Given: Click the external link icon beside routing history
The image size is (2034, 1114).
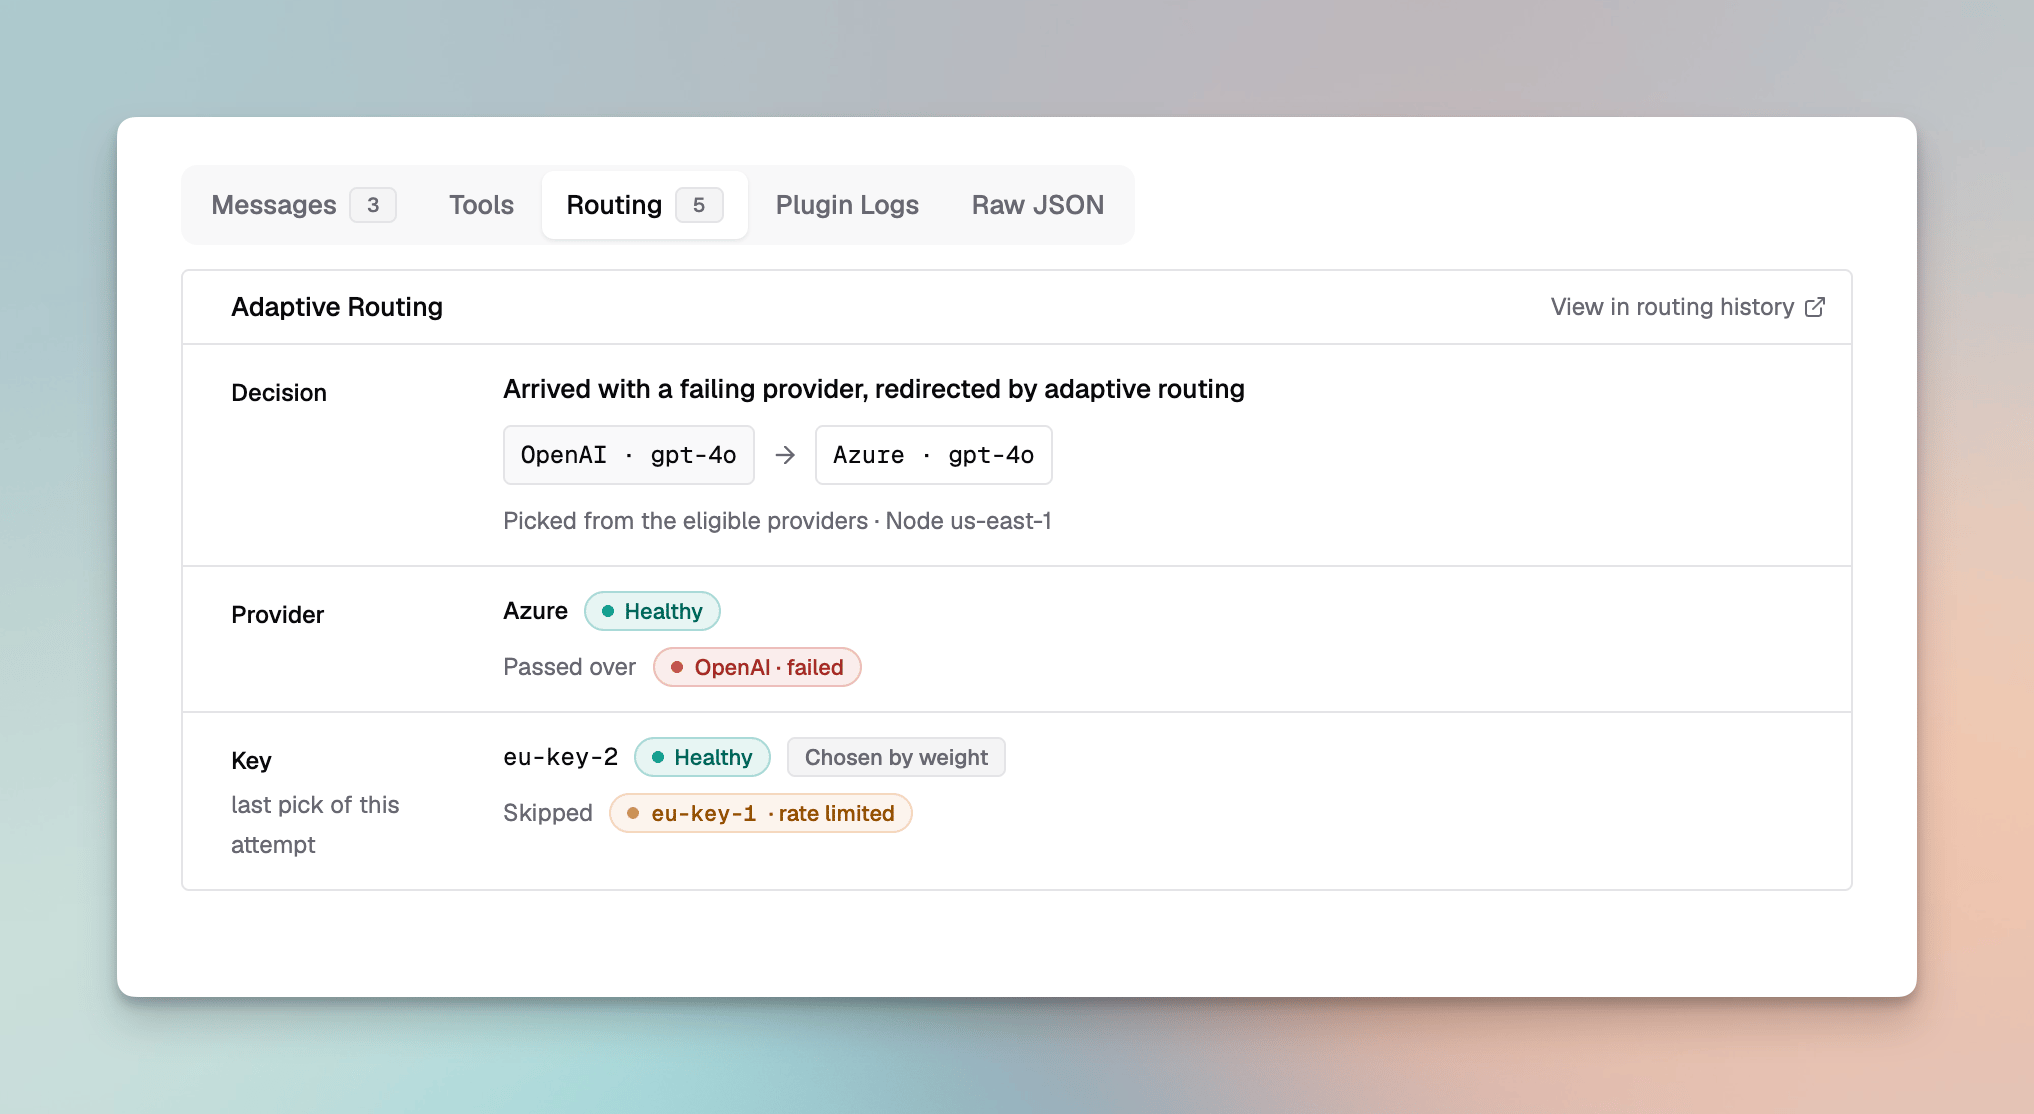Looking at the screenshot, I should point(1815,307).
